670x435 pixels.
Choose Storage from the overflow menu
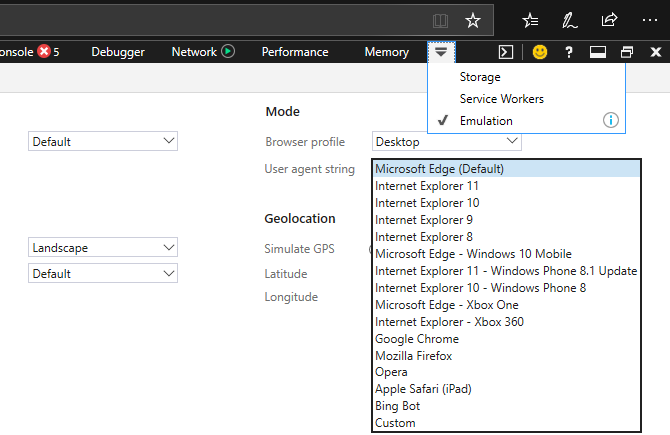coord(480,77)
